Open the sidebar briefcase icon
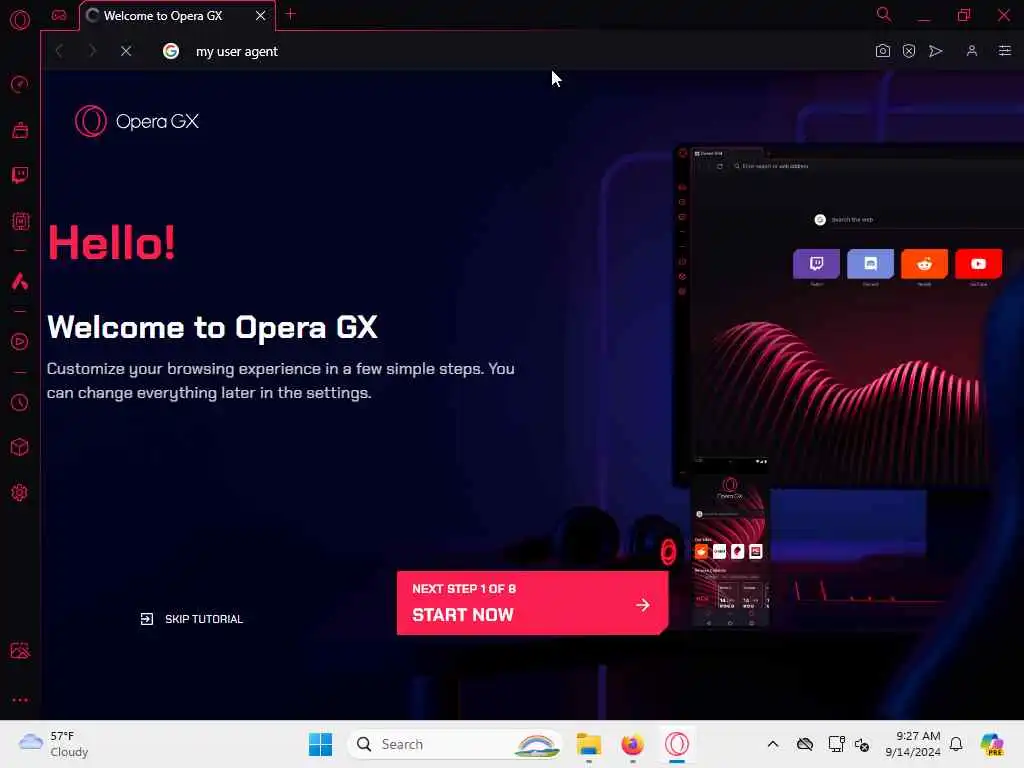 pos(20,130)
